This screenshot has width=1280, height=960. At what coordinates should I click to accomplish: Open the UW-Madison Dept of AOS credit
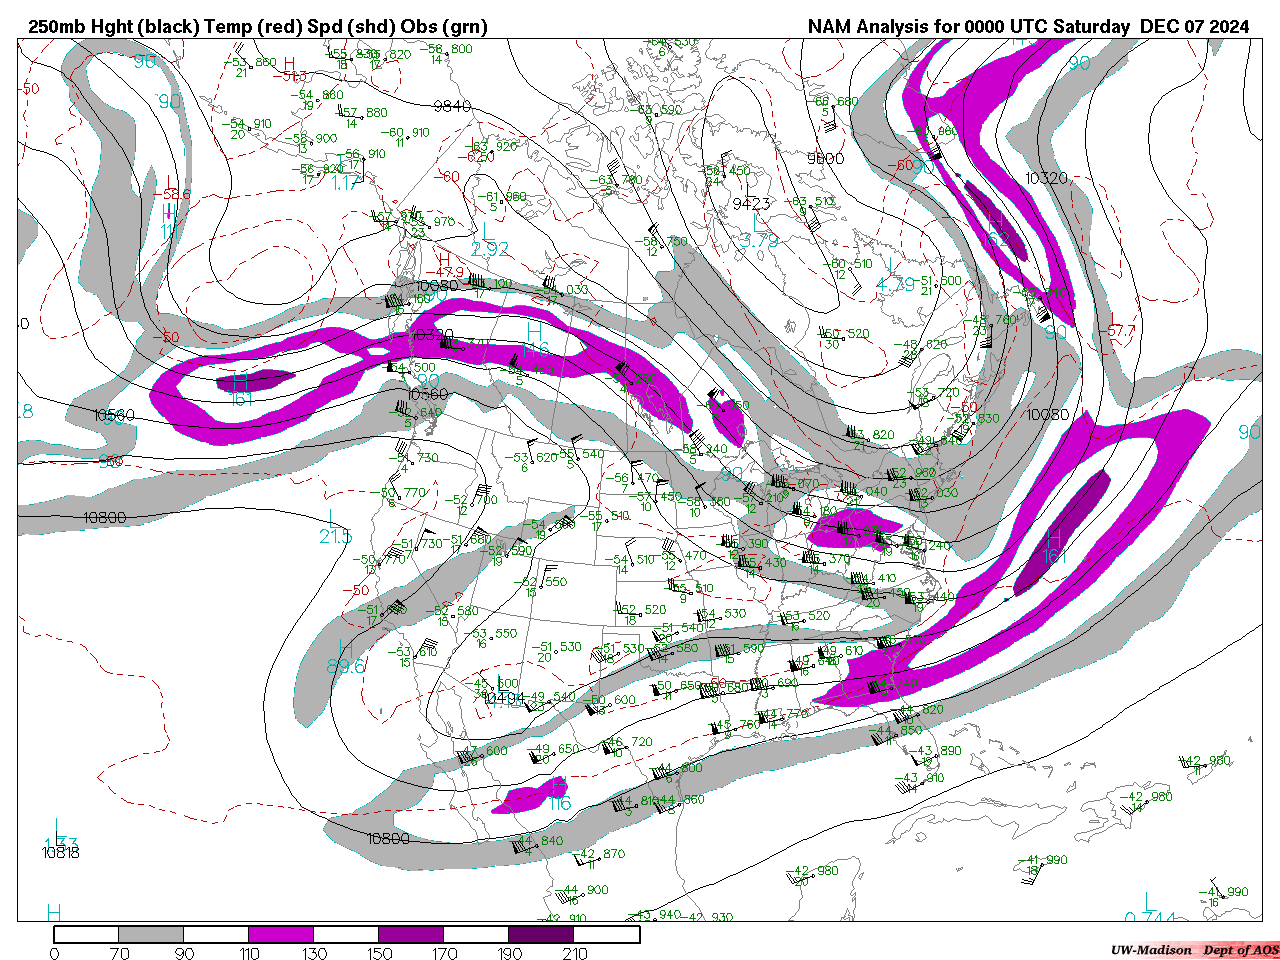pos(1194,950)
